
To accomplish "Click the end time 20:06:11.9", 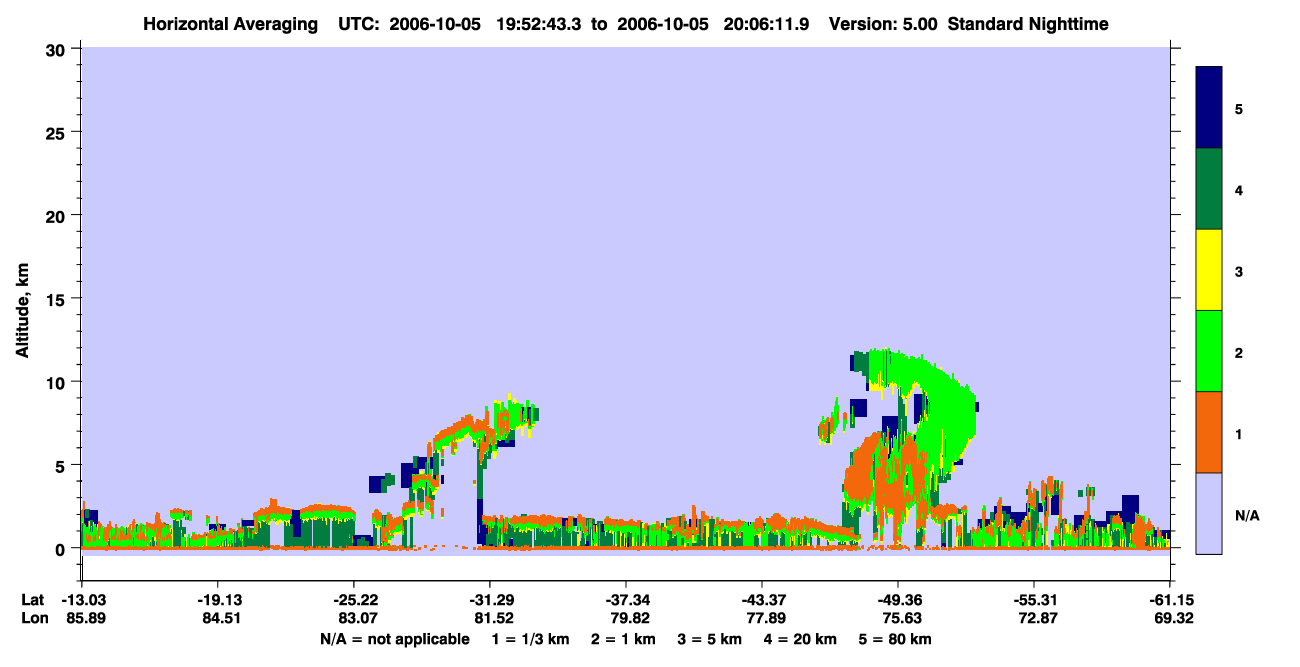I will pos(768,23).
